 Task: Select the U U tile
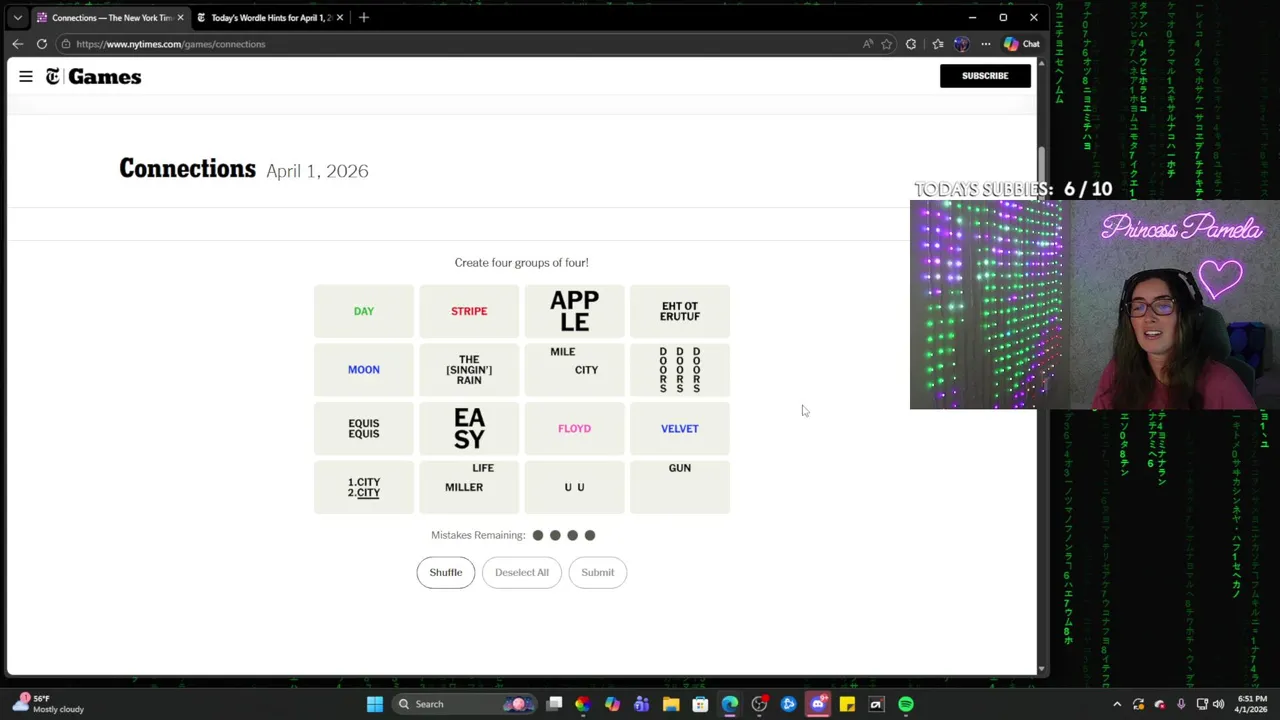click(574, 487)
